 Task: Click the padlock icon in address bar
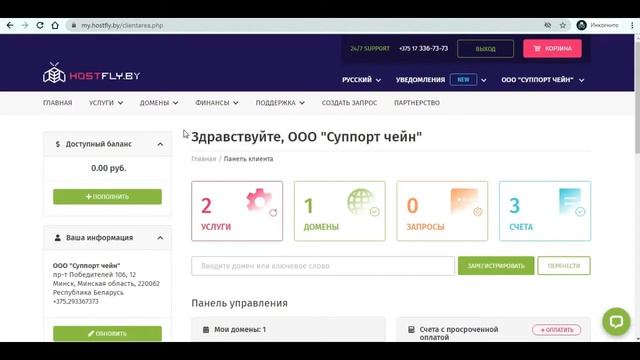pos(73,25)
